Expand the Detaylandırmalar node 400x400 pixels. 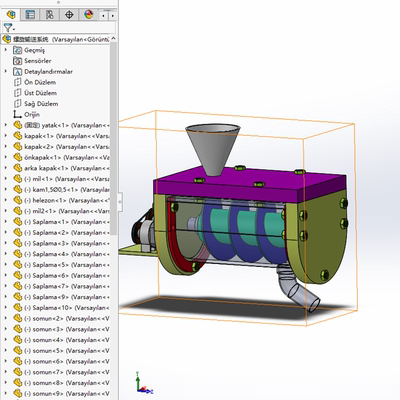5,71
